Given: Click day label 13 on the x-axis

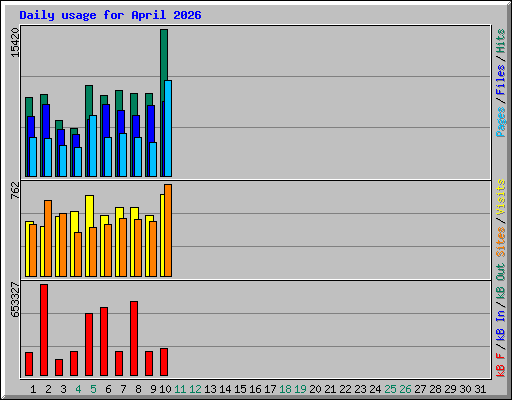Looking at the screenshot, I should coord(210,389).
